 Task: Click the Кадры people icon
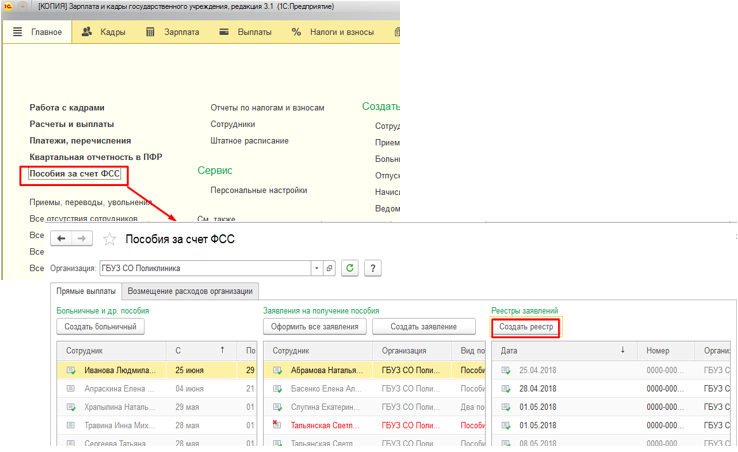pos(87,32)
